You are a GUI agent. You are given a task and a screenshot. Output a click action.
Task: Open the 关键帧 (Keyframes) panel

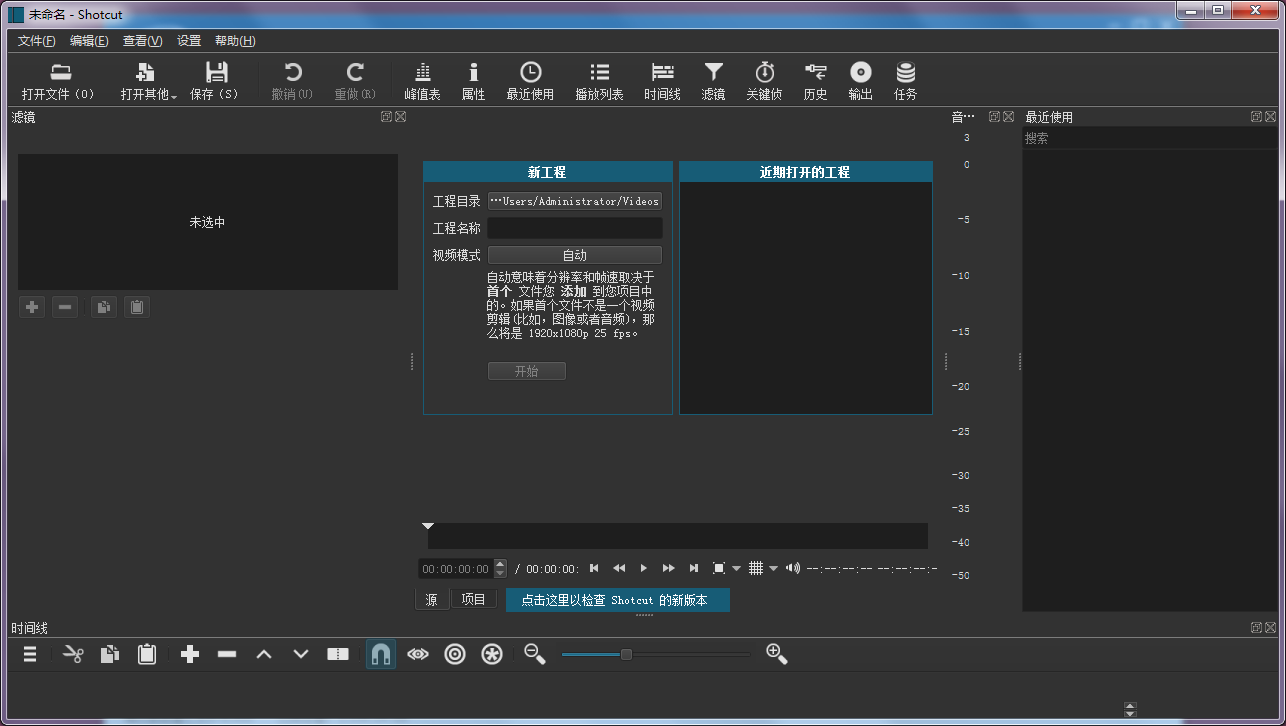tap(764, 80)
